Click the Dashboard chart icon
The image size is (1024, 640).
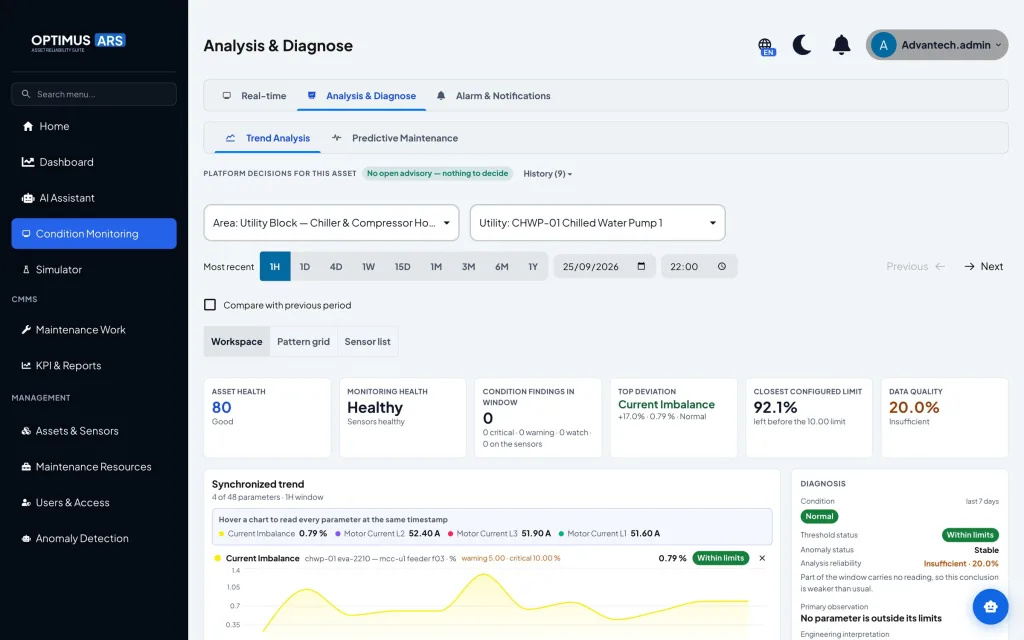27,162
